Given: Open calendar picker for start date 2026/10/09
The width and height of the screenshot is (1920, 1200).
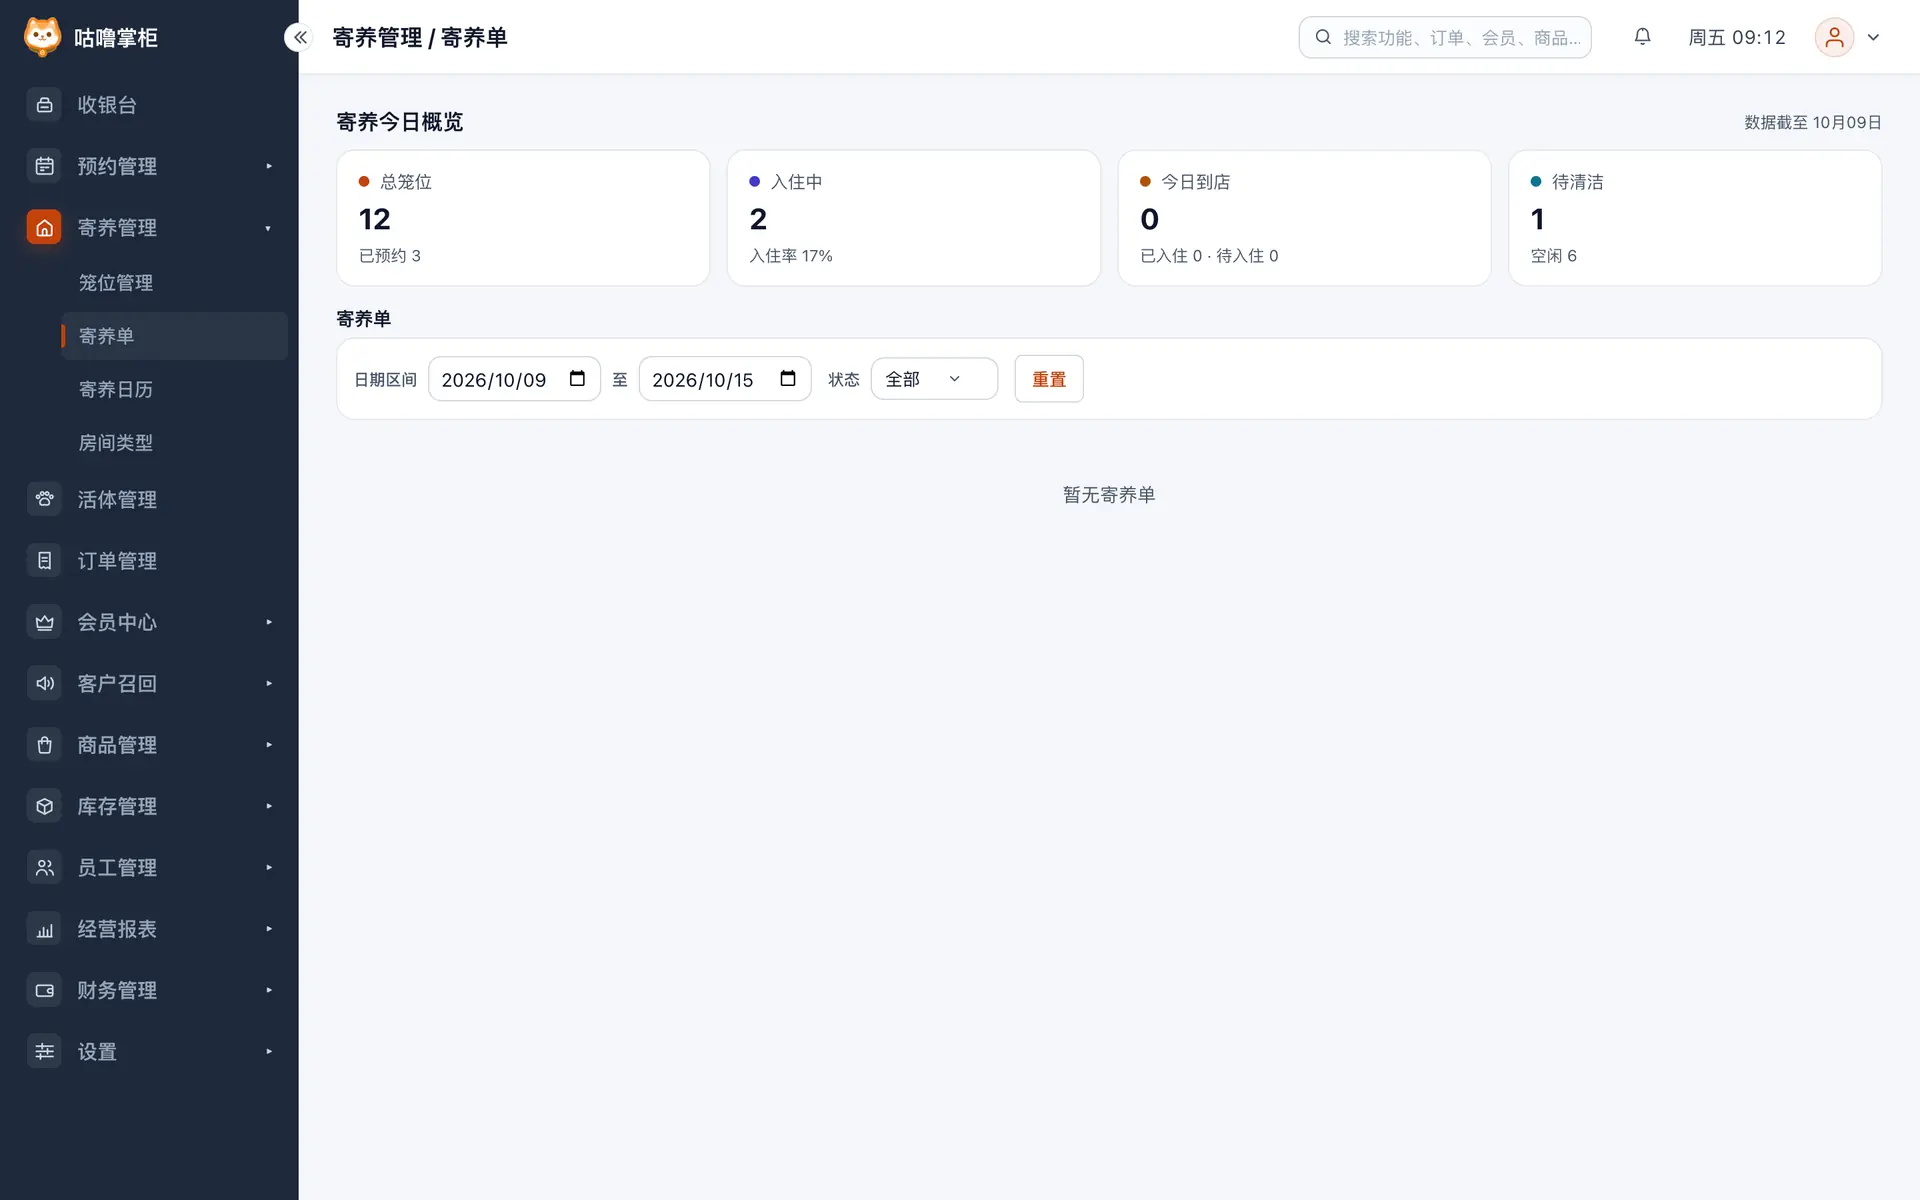Looking at the screenshot, I should click(x=577, y=378).
